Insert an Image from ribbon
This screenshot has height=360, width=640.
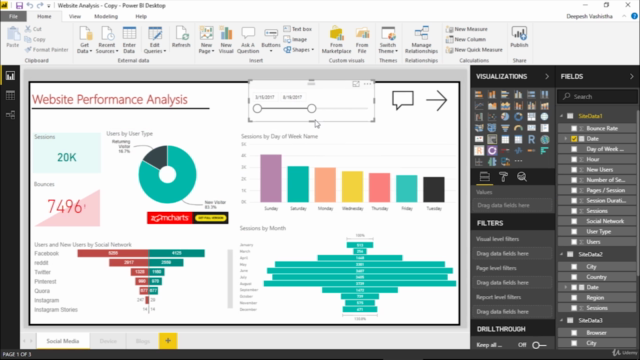(x=295, y=40)
